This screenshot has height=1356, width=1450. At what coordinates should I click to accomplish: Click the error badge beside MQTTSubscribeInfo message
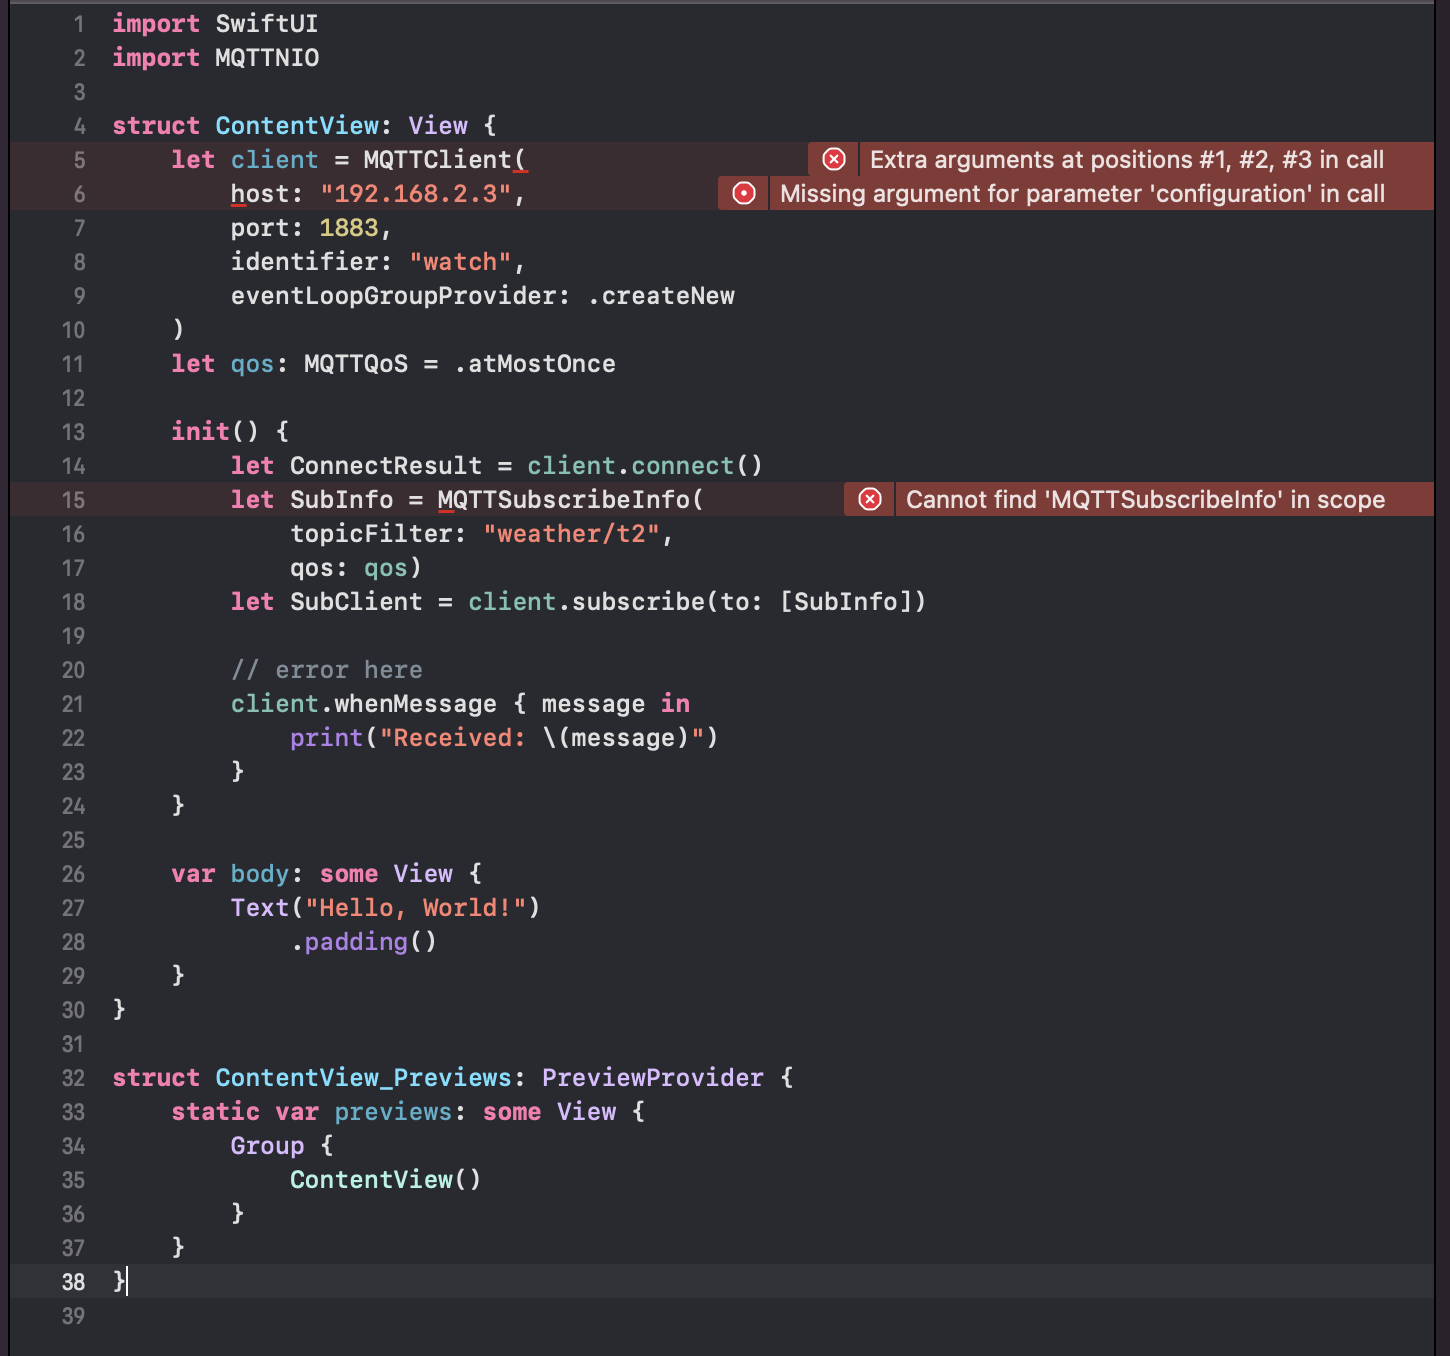click(x=868, y=499)
